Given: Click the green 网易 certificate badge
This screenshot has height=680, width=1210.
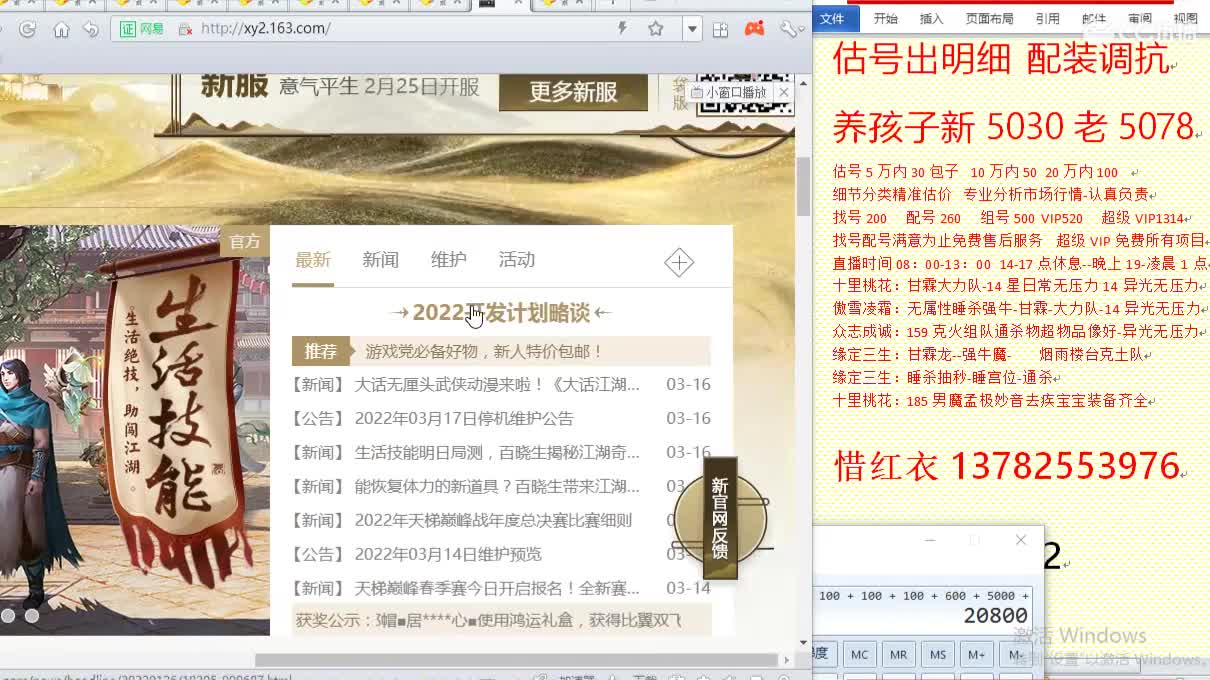Looking at the screenshot, I should [142, 29].
